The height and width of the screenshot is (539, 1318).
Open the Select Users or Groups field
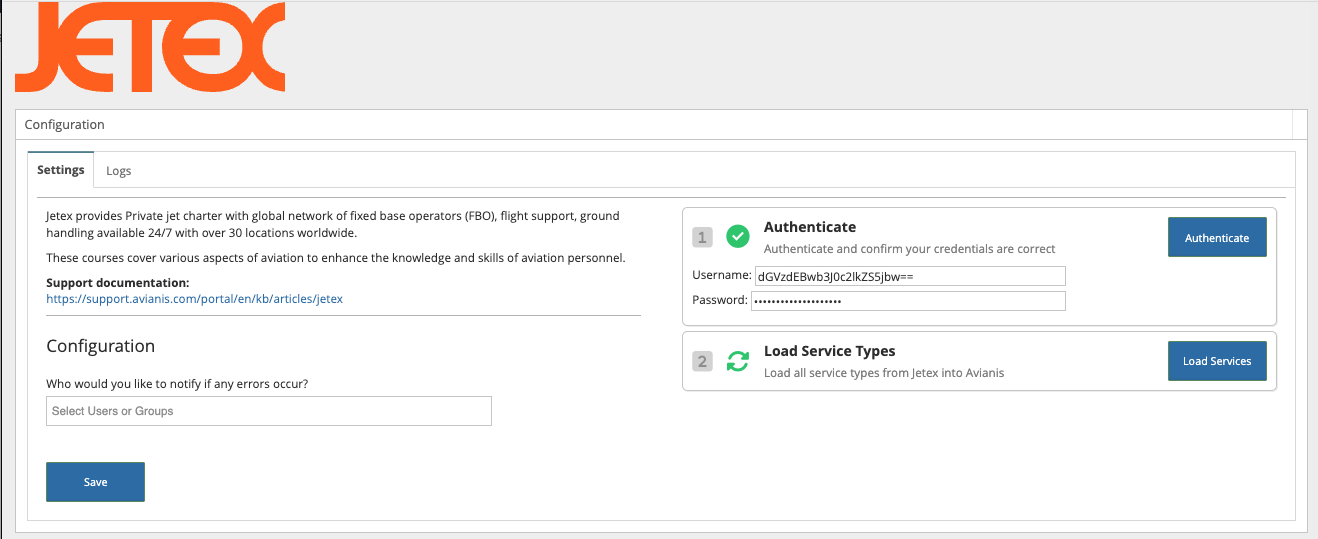tap(269, 411)
